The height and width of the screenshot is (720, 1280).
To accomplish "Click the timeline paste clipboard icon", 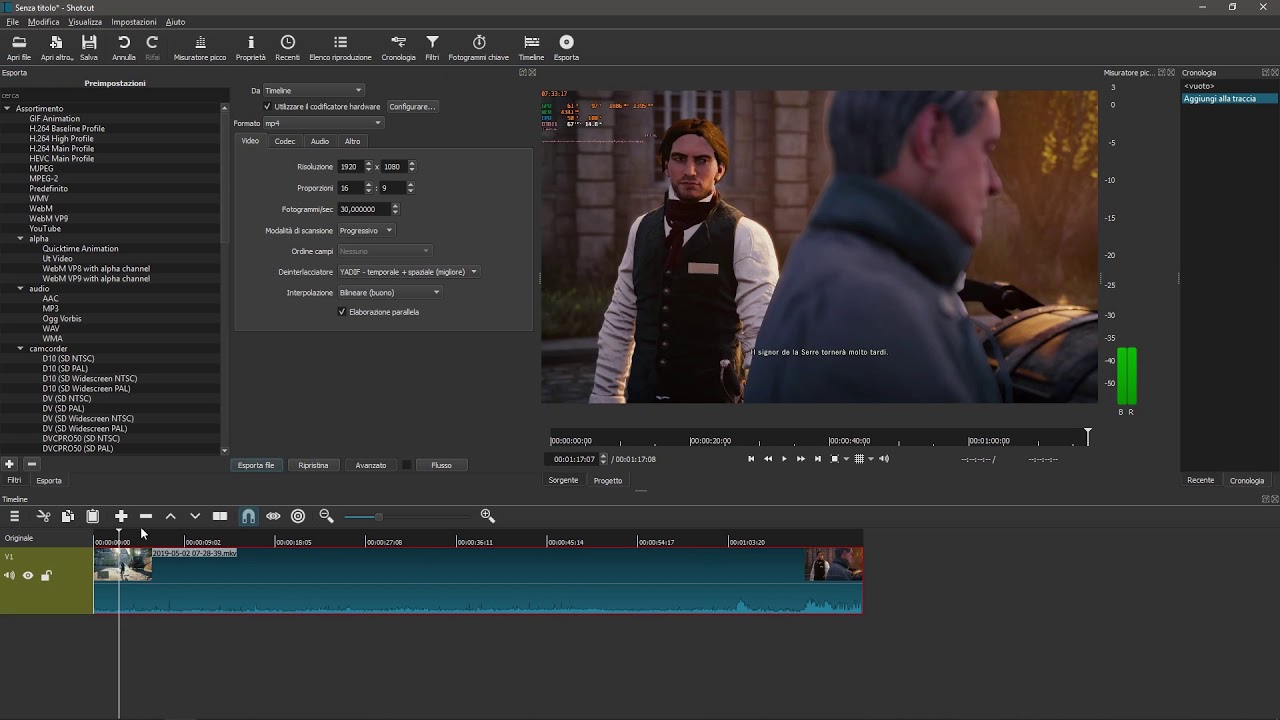I will [92, 516].
